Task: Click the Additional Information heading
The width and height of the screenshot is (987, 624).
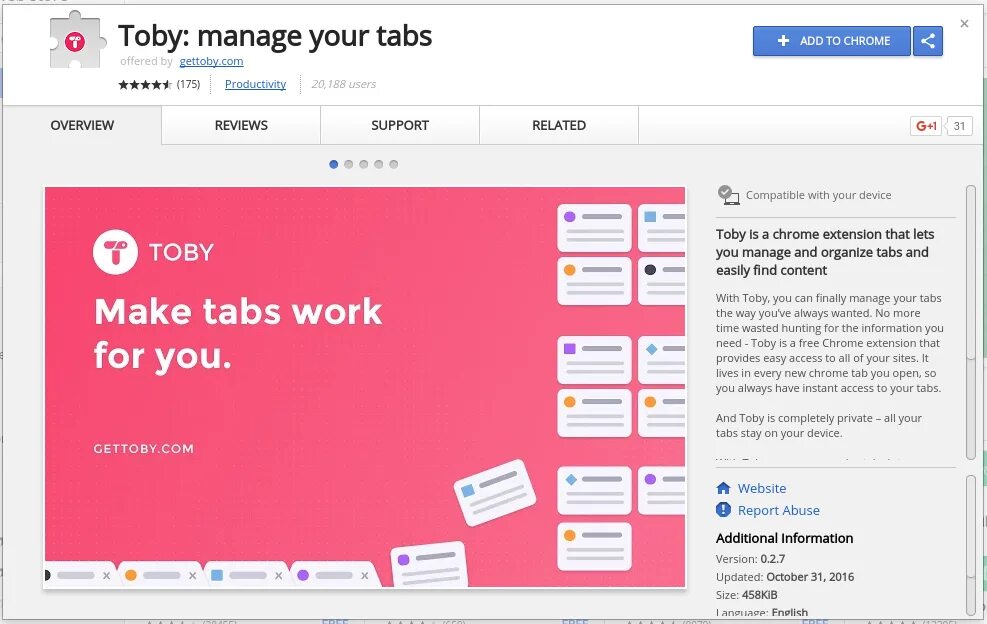Action: pyautogui.click(x=784, y=538)
